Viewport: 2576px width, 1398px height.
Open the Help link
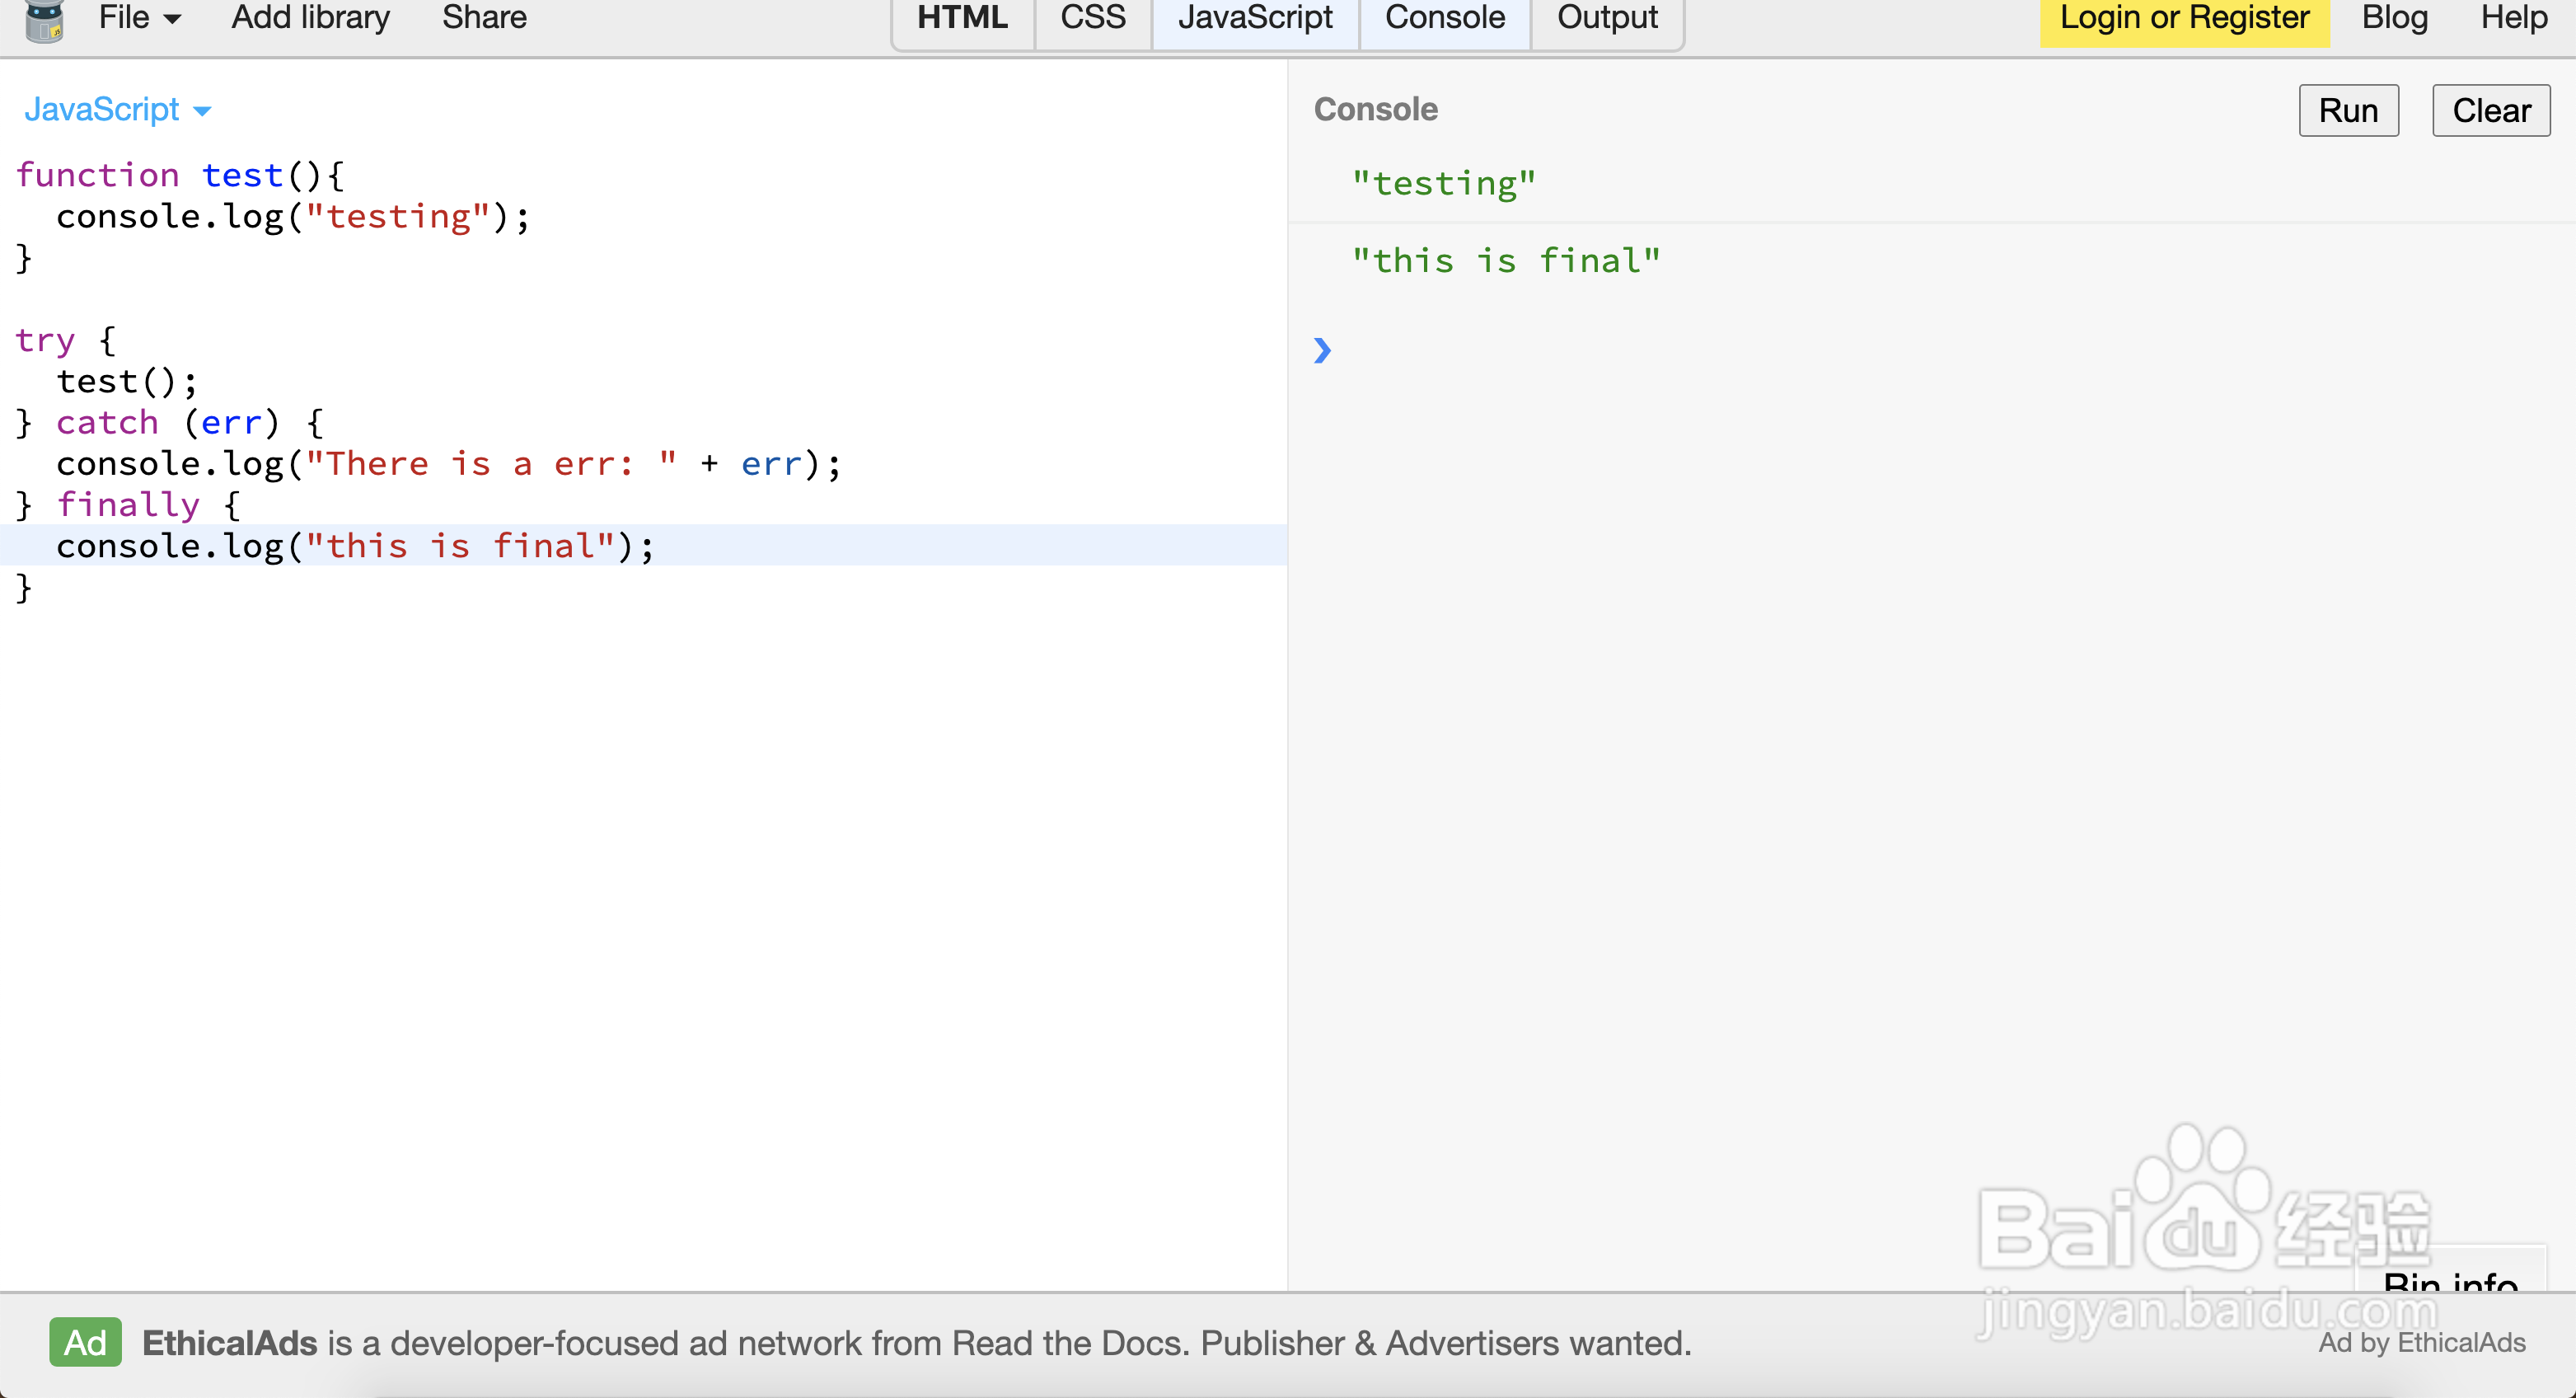click(2513, 18)
